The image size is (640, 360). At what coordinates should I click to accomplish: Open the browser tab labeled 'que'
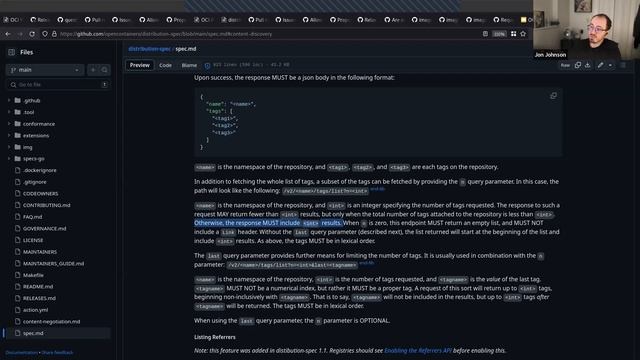click(67, 20)
